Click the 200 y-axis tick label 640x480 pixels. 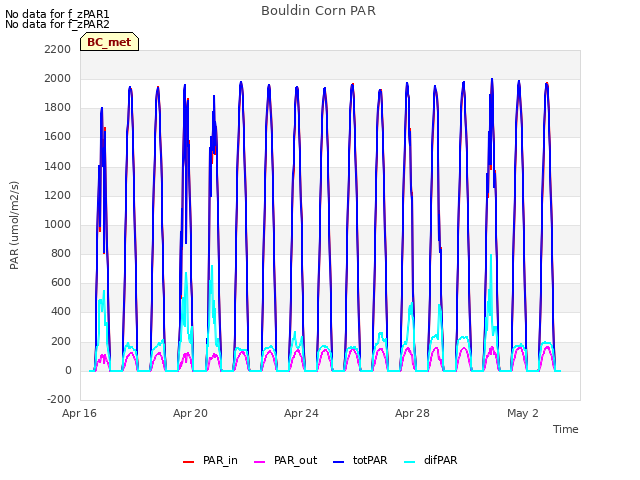61,342
